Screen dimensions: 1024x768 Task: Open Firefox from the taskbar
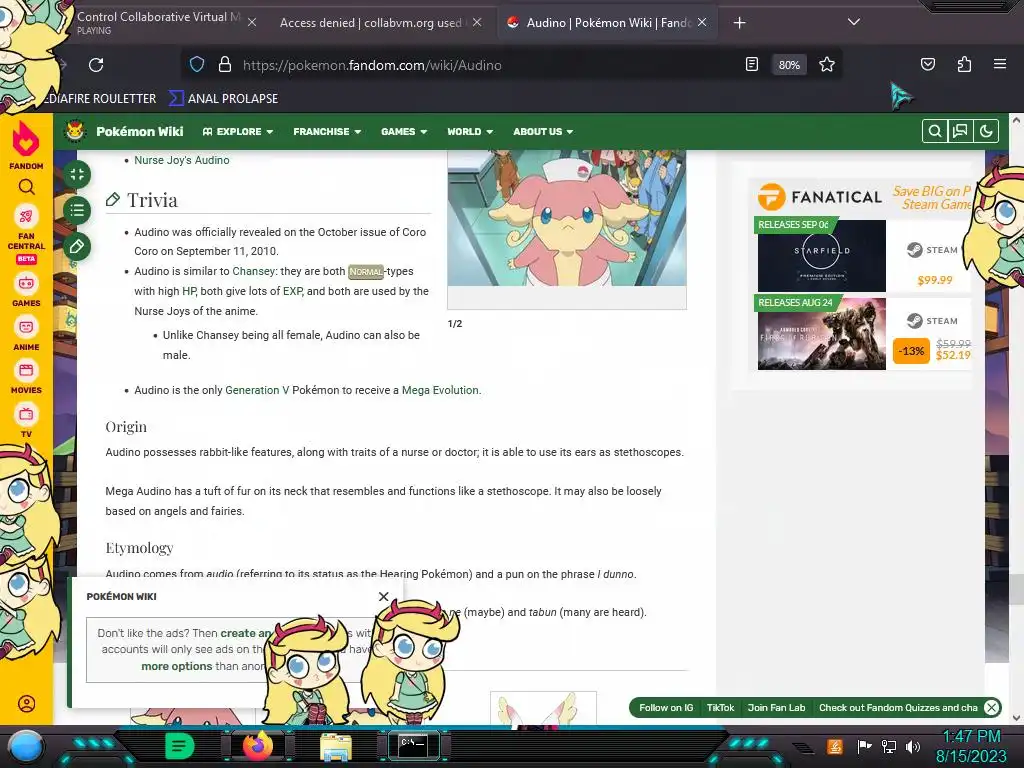coord(257,746)
